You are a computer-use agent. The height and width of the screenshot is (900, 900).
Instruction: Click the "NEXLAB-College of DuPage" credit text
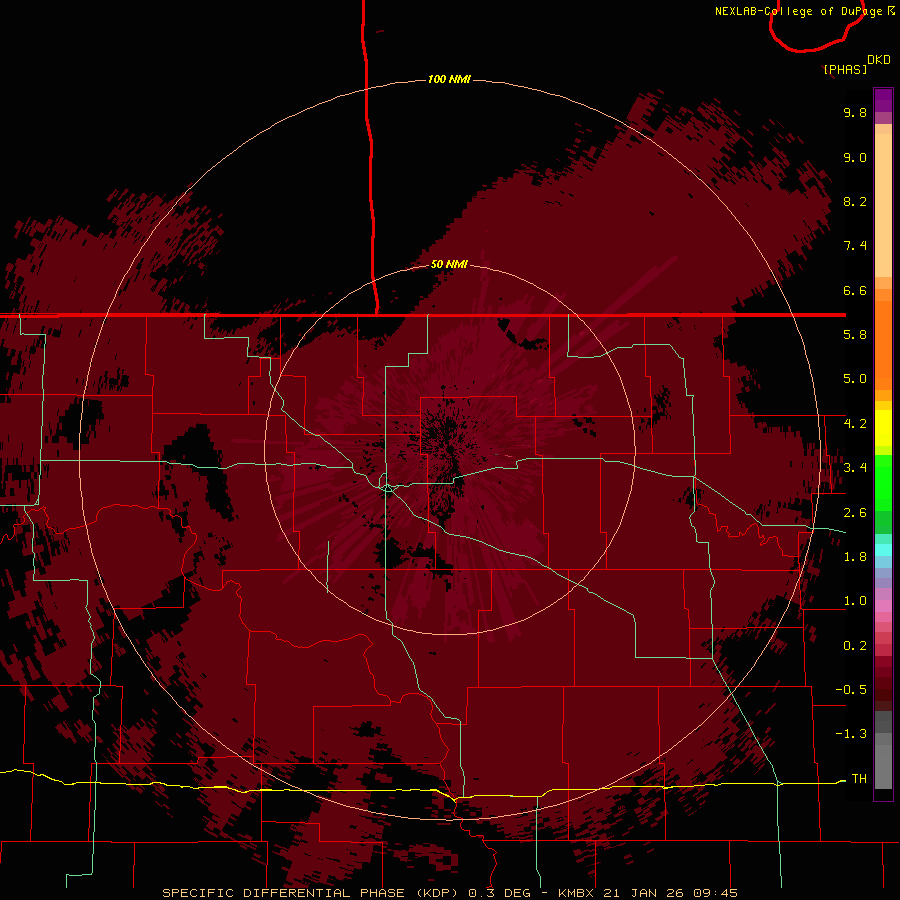point(798,11)
